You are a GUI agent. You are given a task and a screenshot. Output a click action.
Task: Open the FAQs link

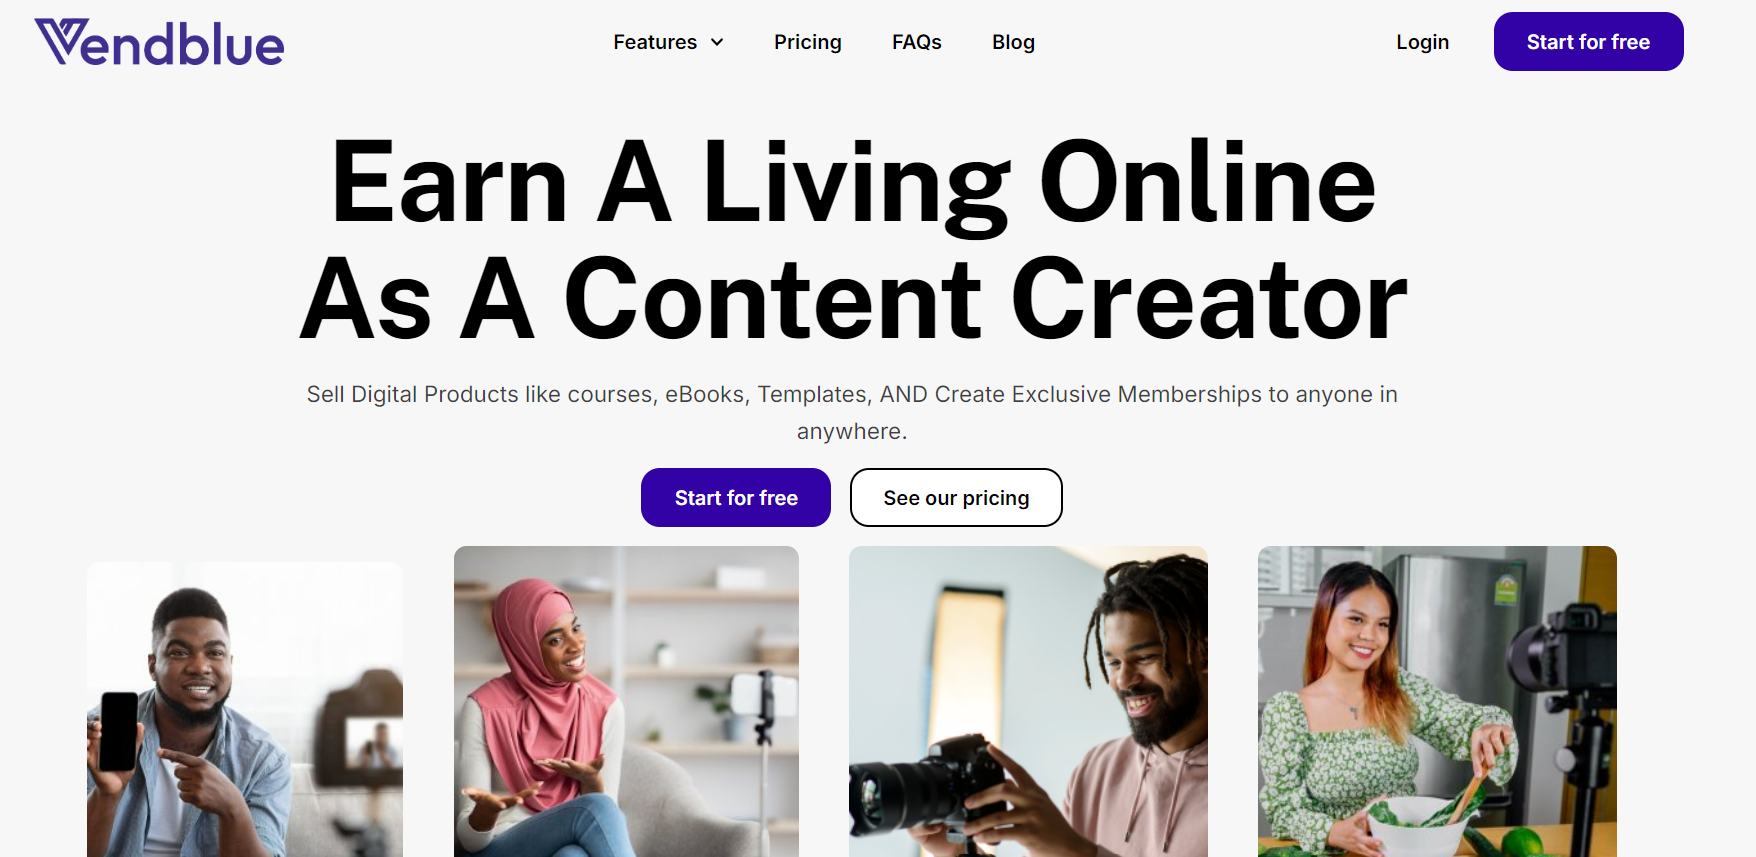916,42
